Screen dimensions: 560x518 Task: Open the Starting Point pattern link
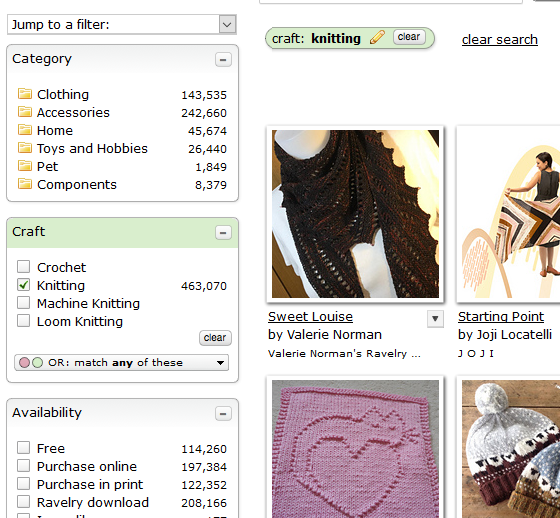[x=501, y=317]
